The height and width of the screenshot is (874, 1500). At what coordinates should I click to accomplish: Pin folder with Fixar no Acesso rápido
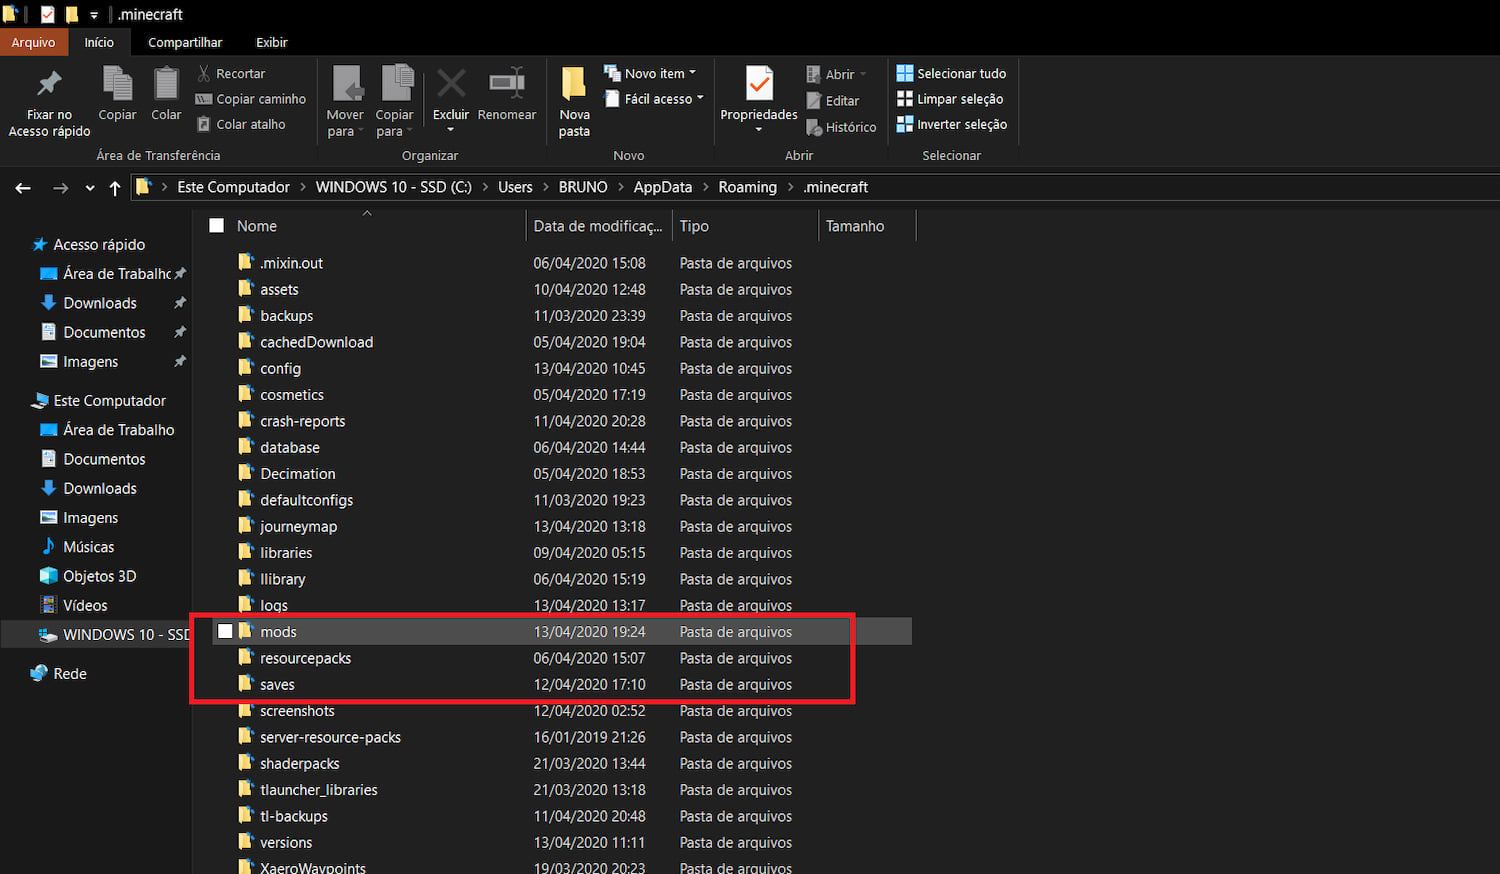click(49, 102)
